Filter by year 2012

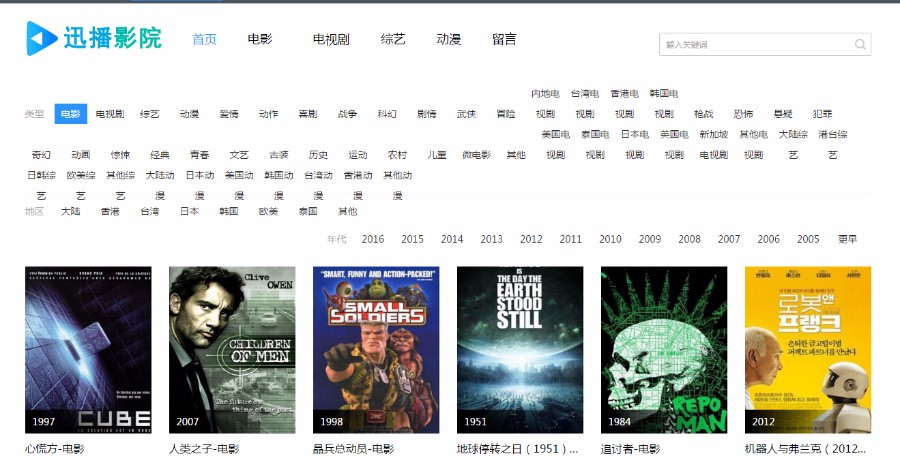click(x=531, y=239)
